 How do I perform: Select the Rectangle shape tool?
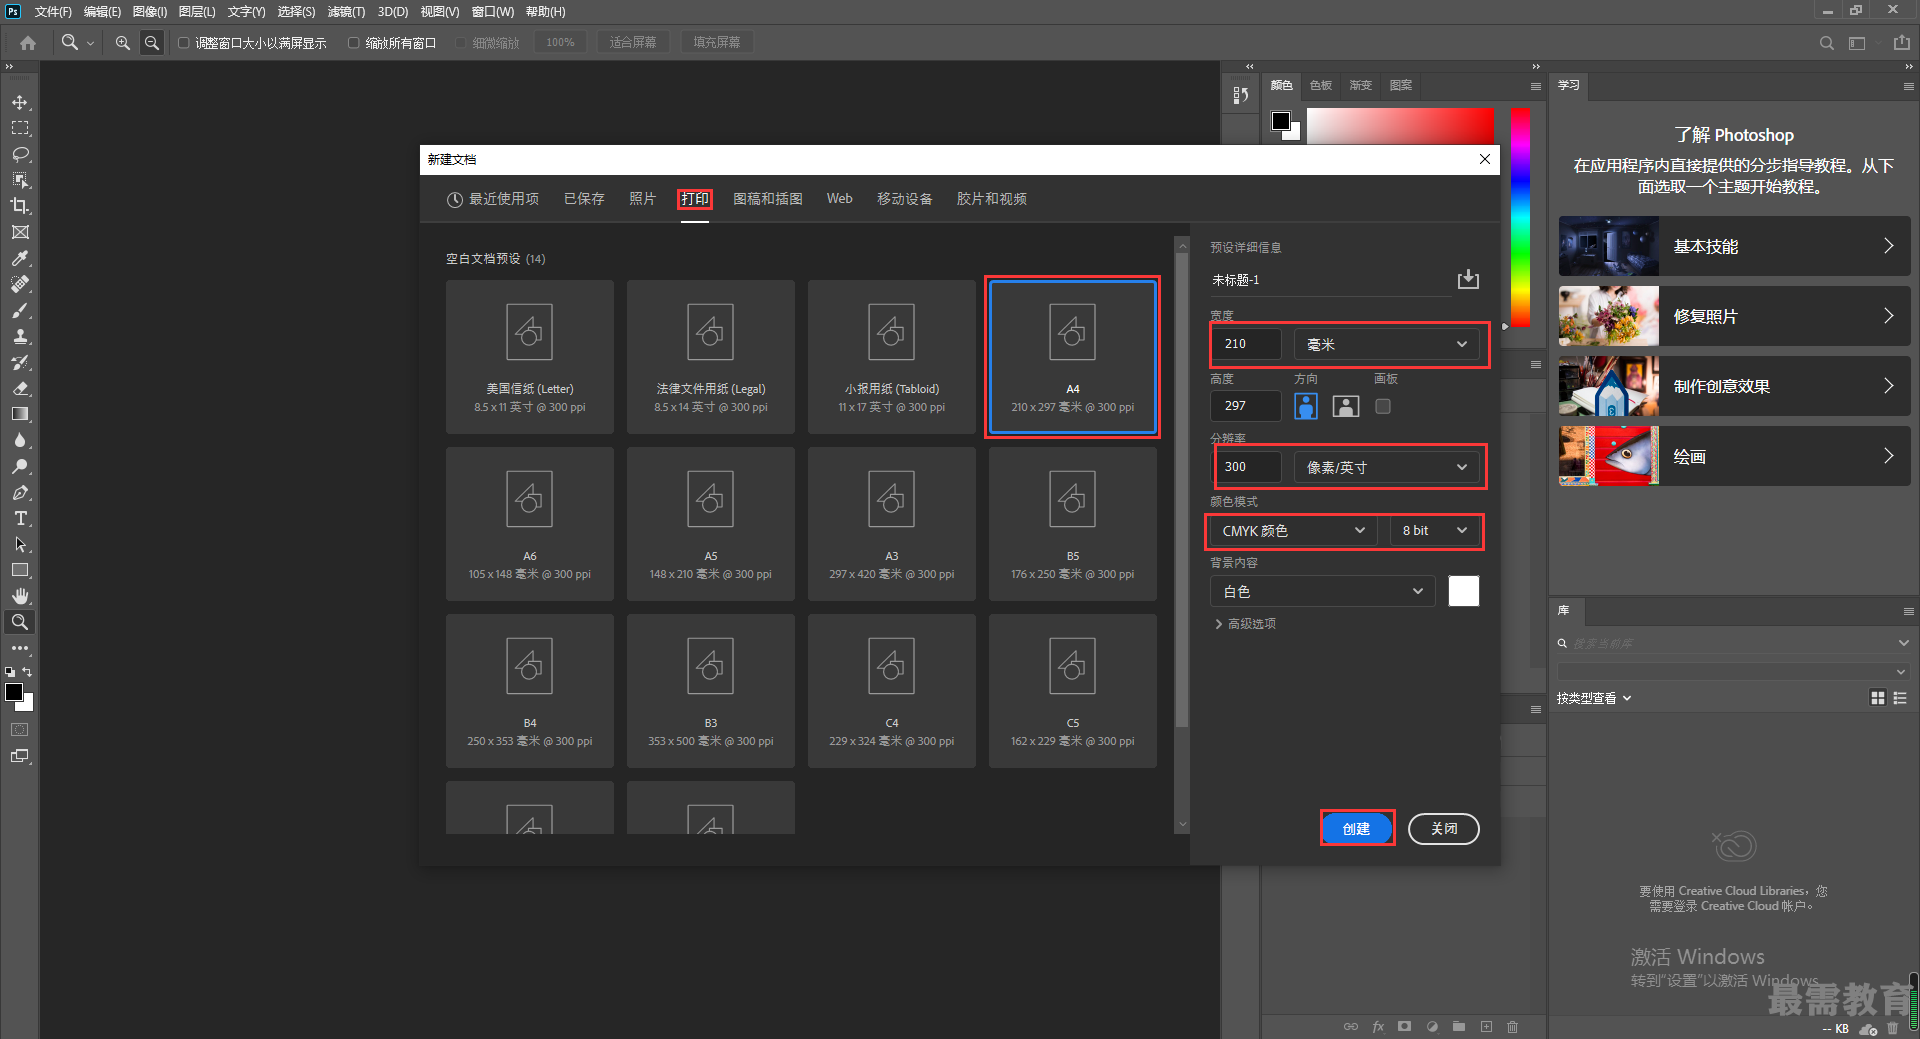pos(20,571)
